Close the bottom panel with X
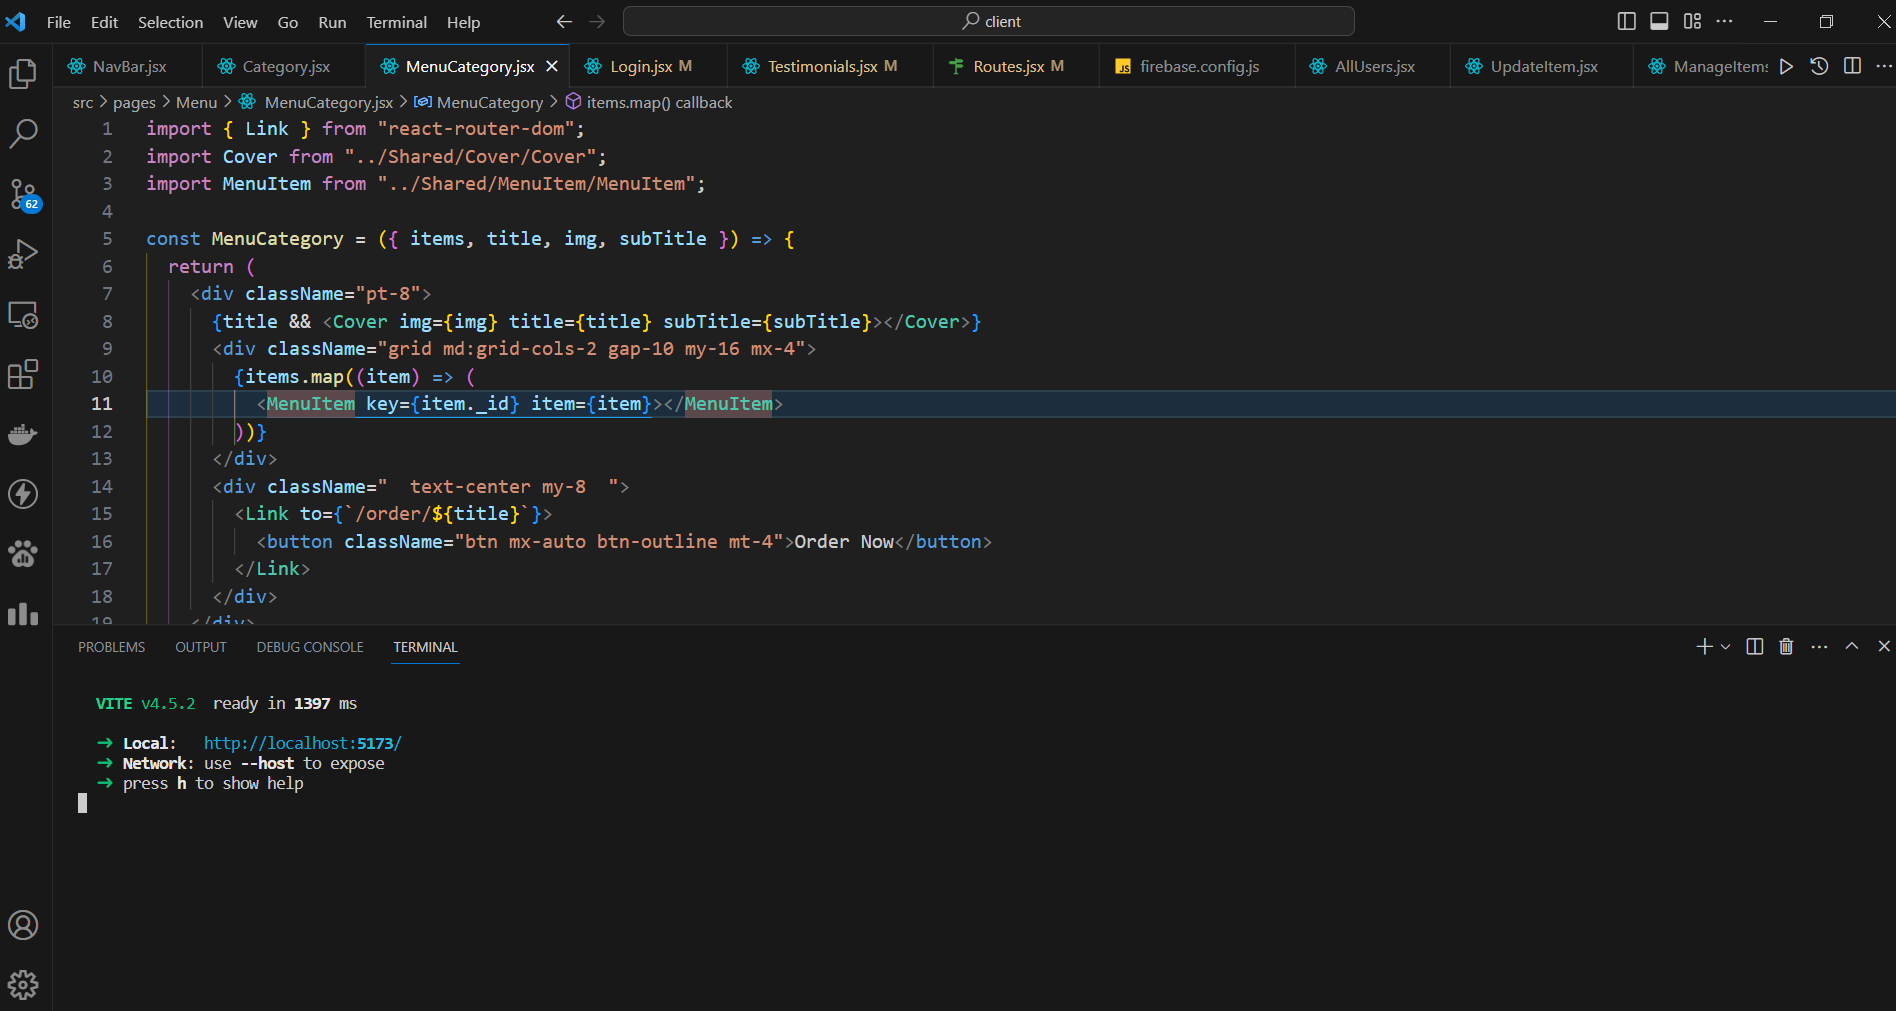 1884,647
